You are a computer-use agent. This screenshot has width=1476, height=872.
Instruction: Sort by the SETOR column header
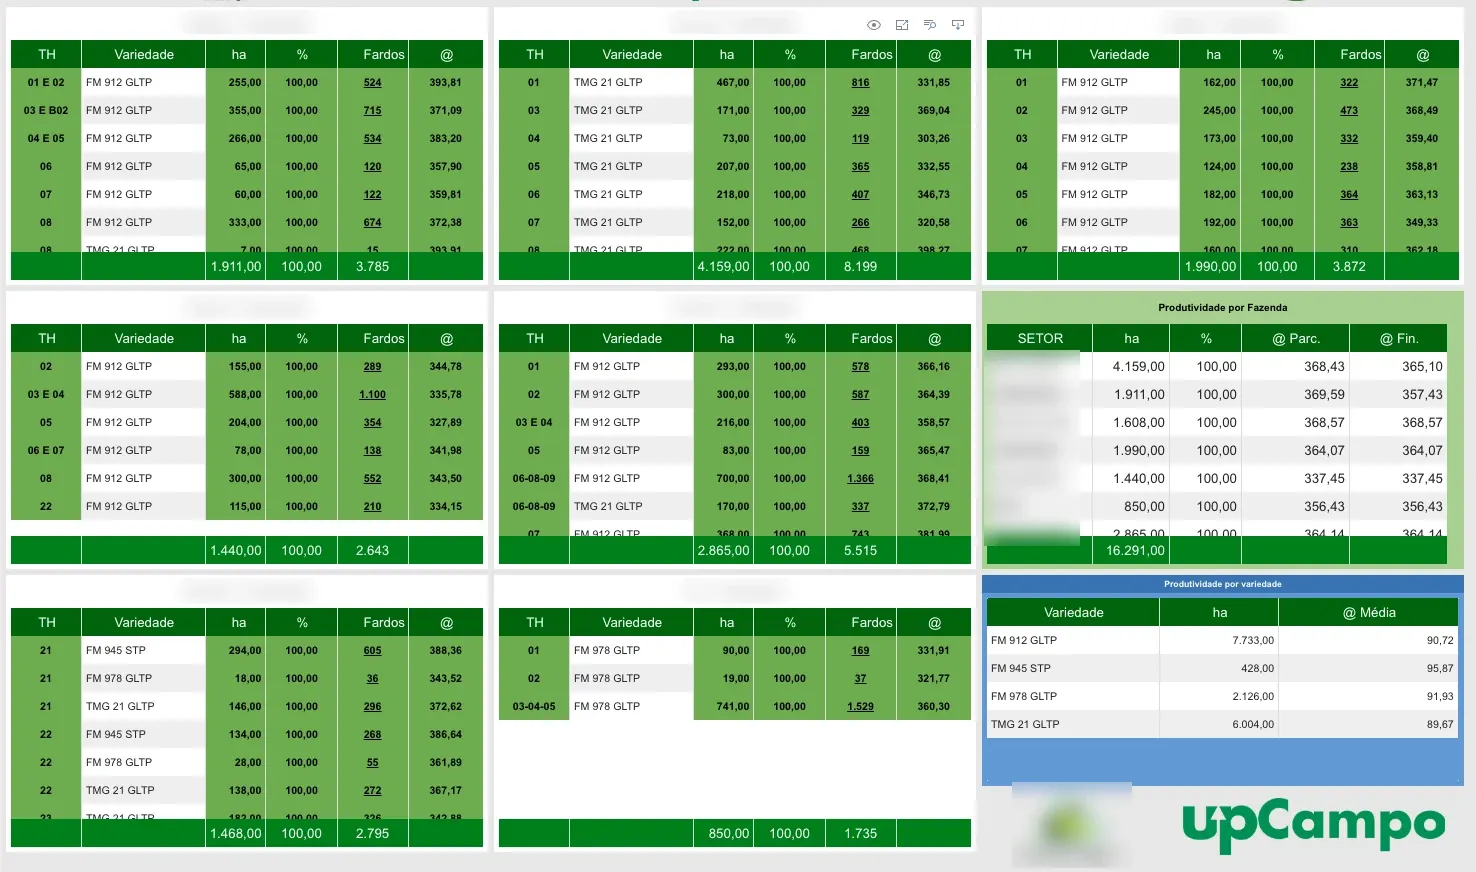1040,338
